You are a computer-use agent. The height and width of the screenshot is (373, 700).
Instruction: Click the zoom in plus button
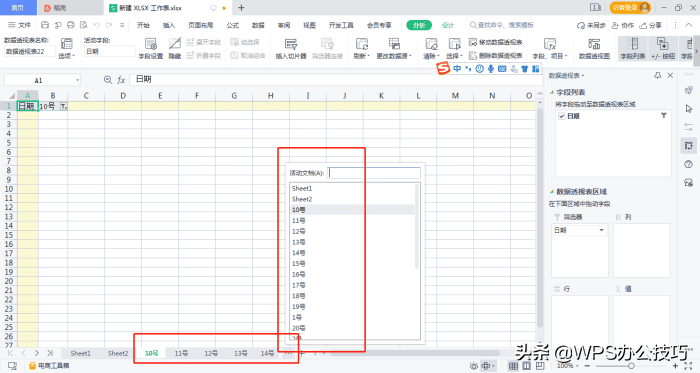coord(675,366)
